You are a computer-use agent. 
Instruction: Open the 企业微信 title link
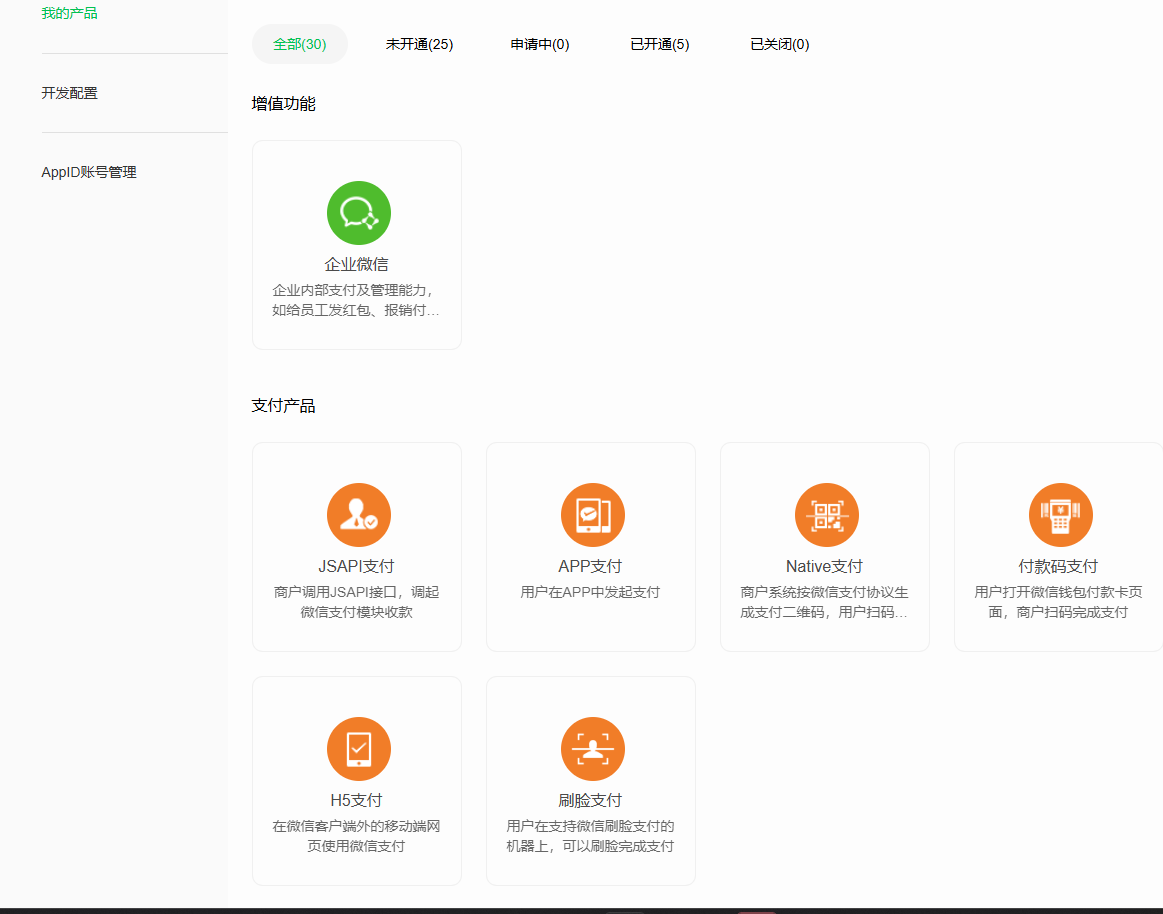pyautogui.click(x=357, y=264)
